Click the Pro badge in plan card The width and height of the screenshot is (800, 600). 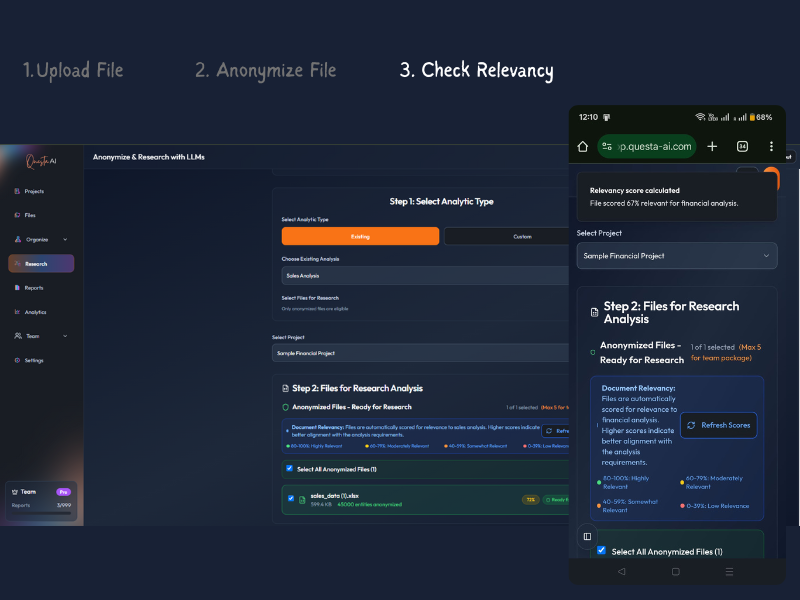(63, 492)
